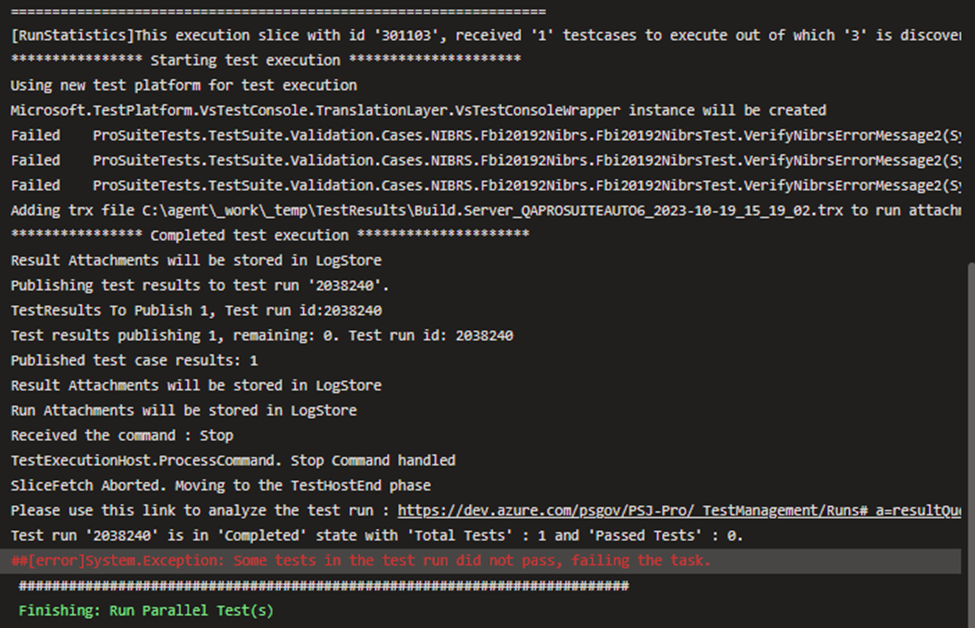Image resolution: width=975 pixels, height=628 pixels.
Task: Click the green Finishing: Run Parallel Test(s) line
Action: [x=146, y=611]
